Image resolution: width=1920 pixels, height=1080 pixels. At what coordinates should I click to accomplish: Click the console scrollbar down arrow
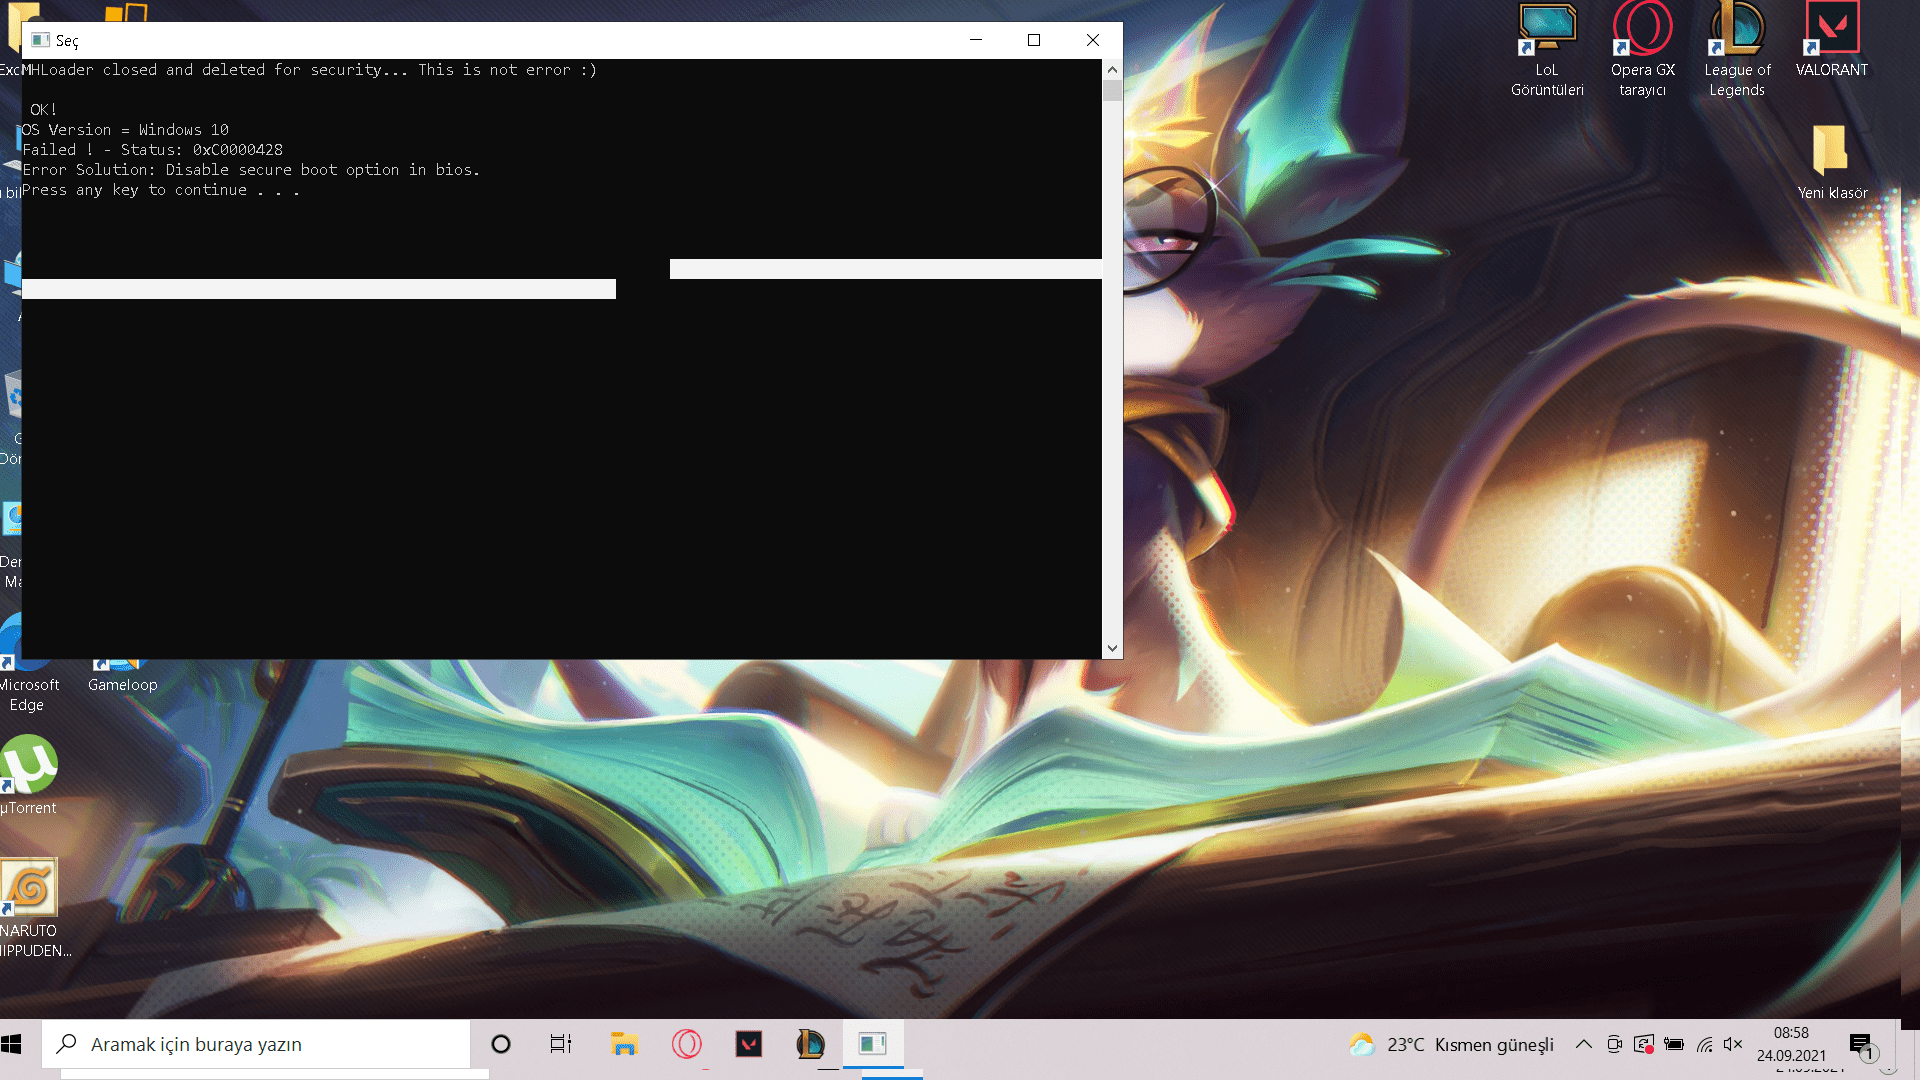1112,648
